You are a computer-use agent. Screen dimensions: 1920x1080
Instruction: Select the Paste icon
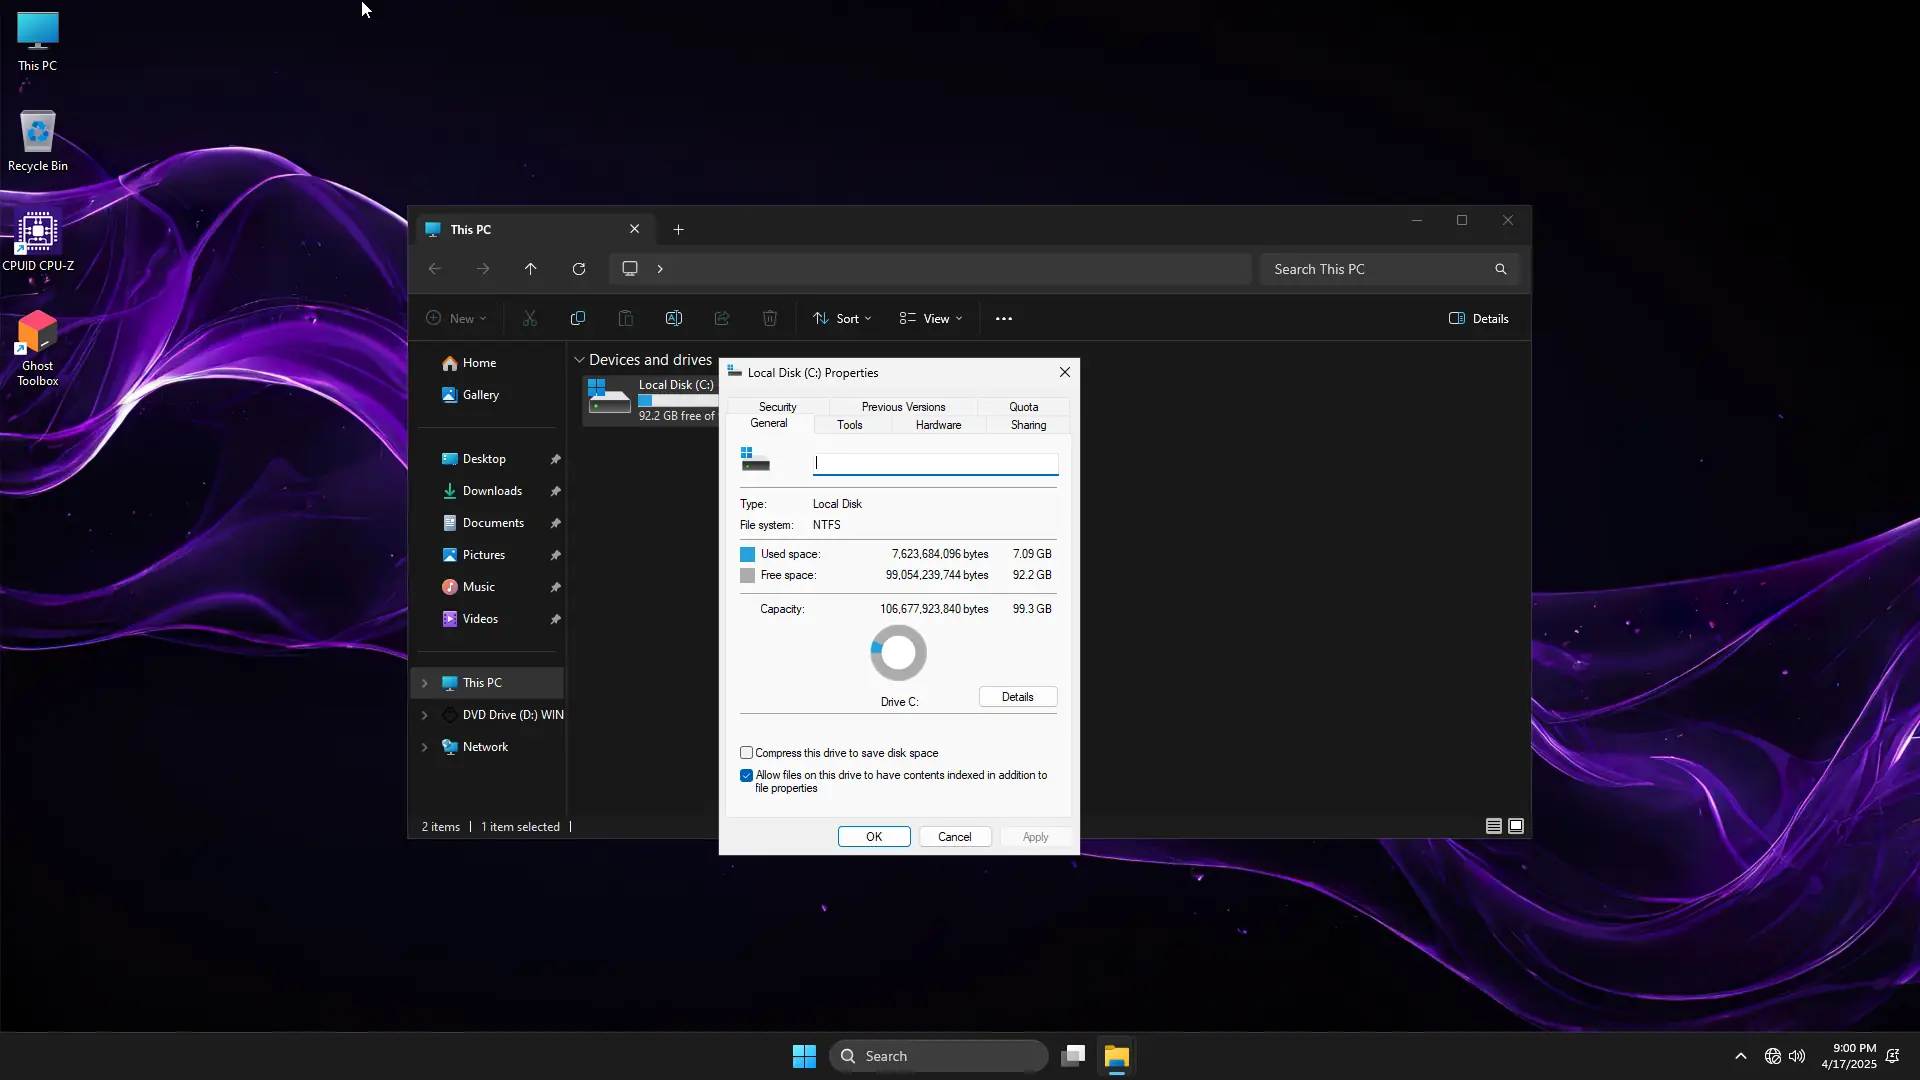[x=626, y=318]
